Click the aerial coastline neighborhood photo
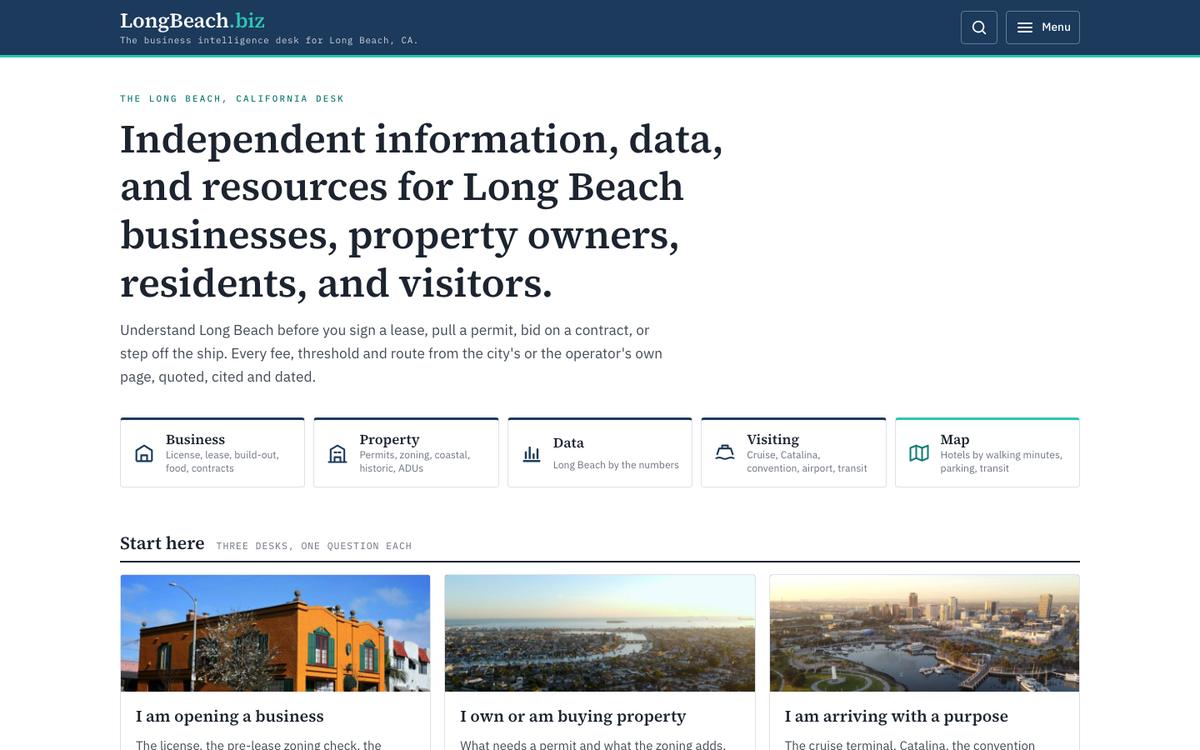This screenshot has width=1200, height=750. [x=600, y=633]
